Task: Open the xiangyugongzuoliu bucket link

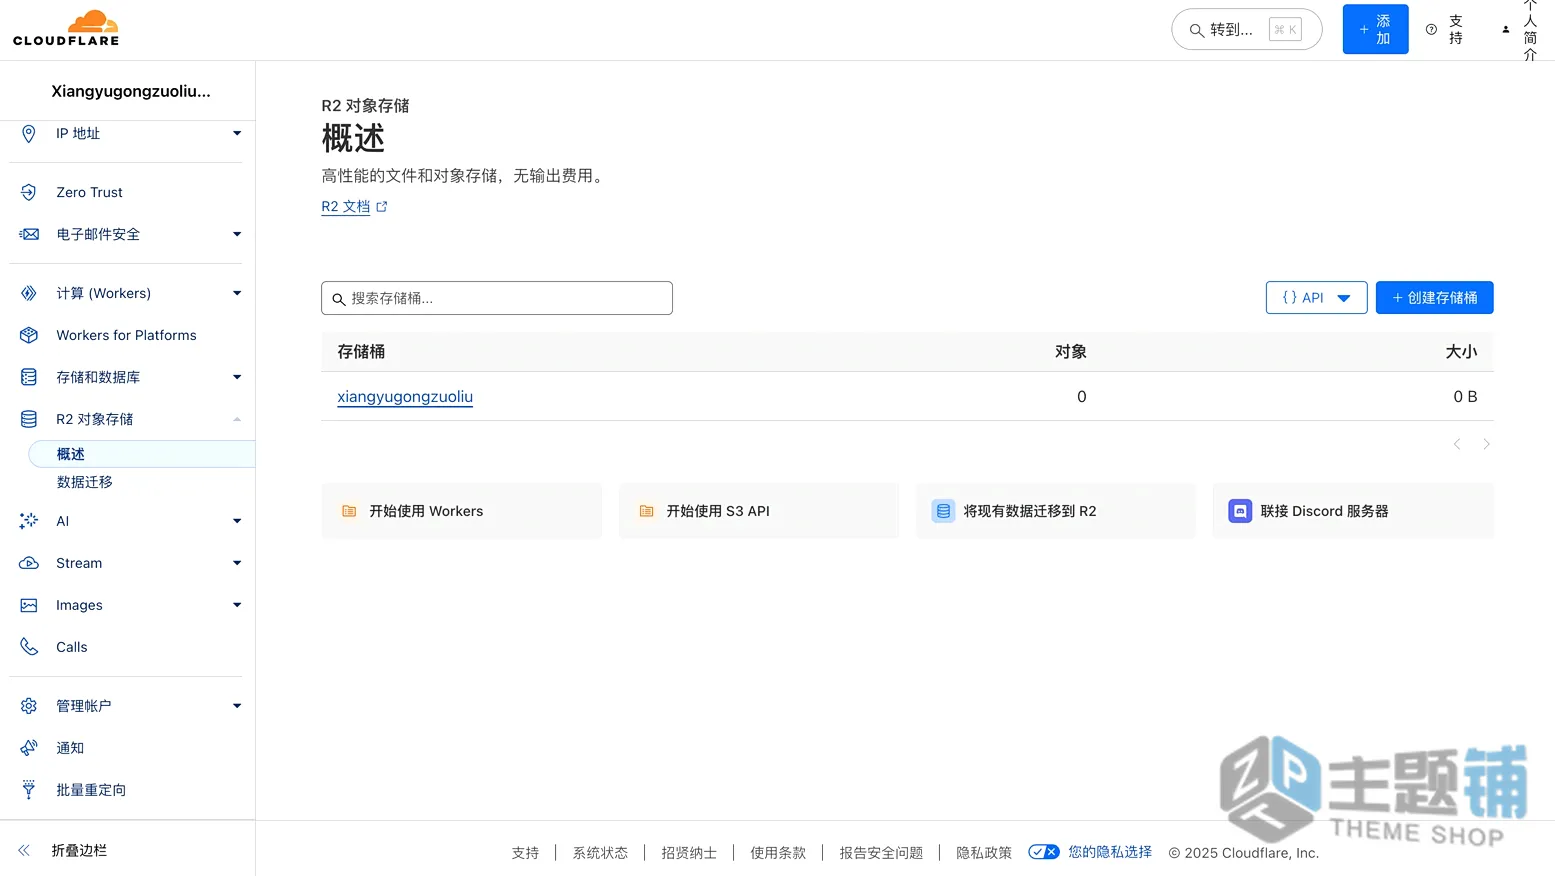Action: [405, 396]
